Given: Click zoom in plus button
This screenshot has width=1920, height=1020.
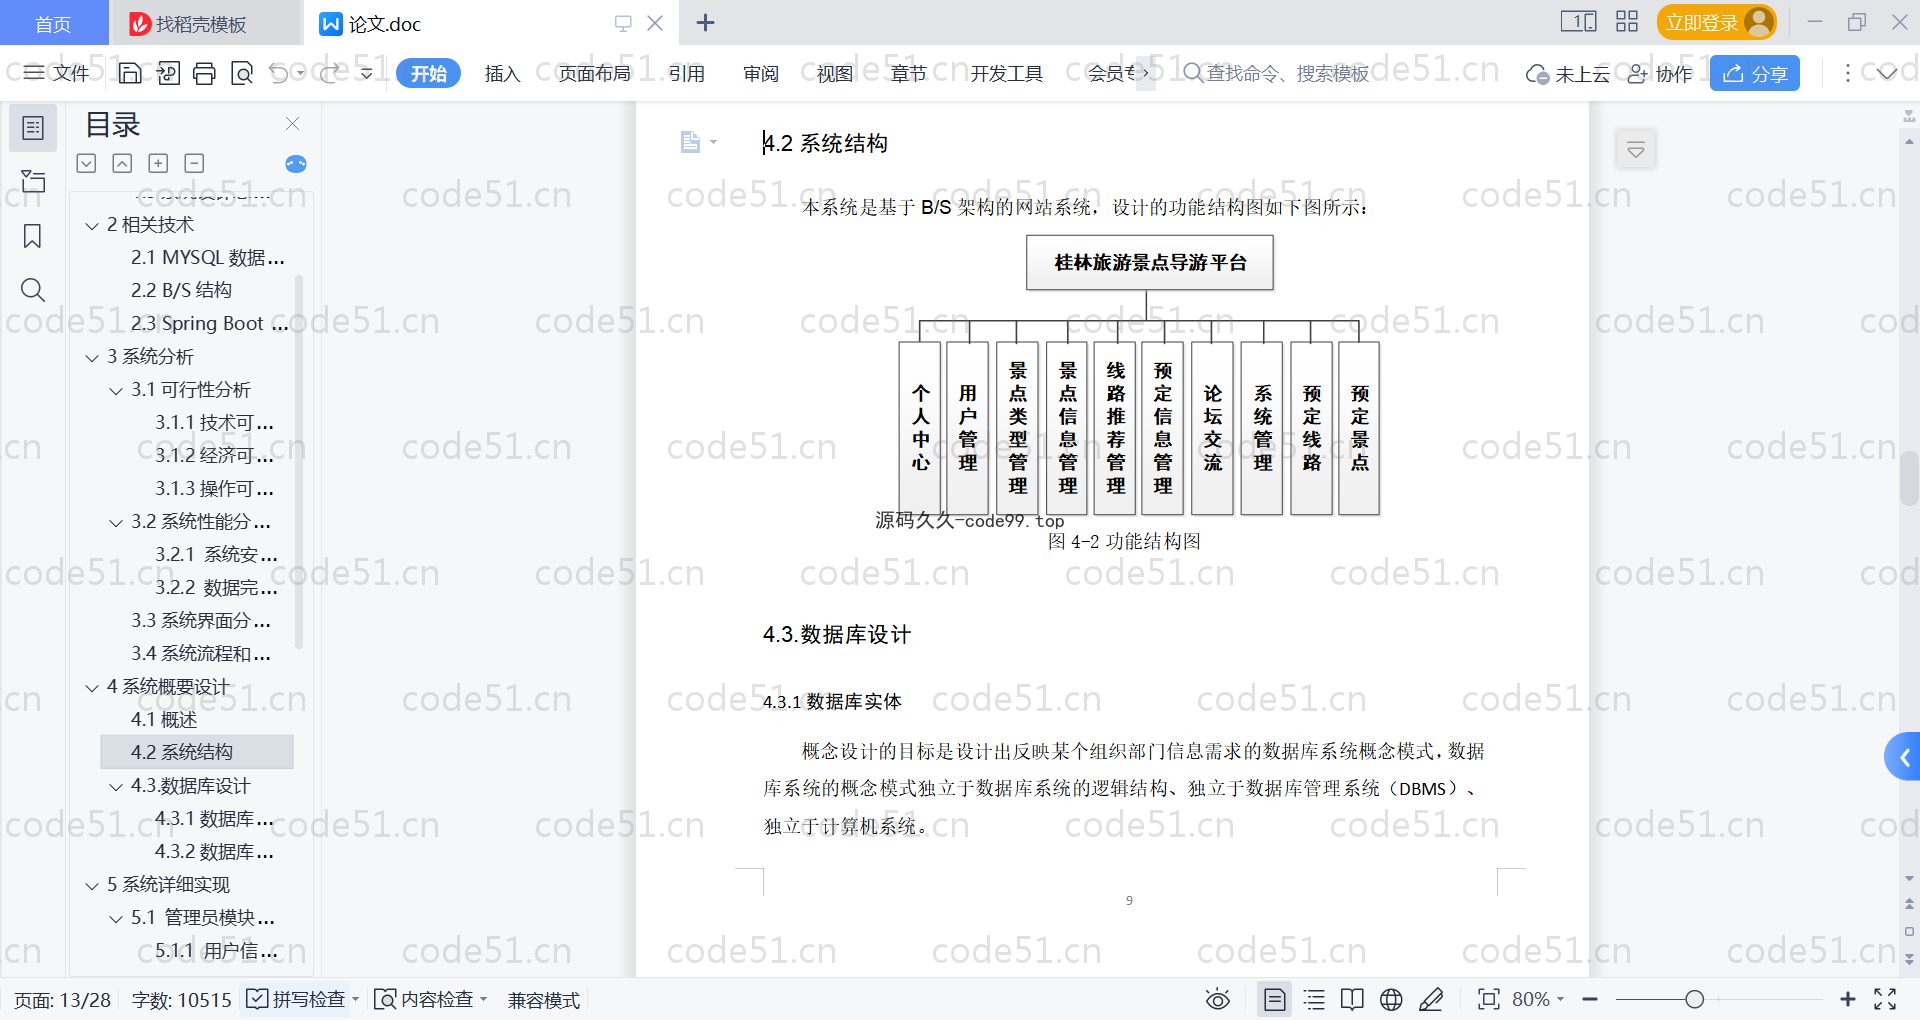Looking at the screenshot, I should click(1848, 999).
